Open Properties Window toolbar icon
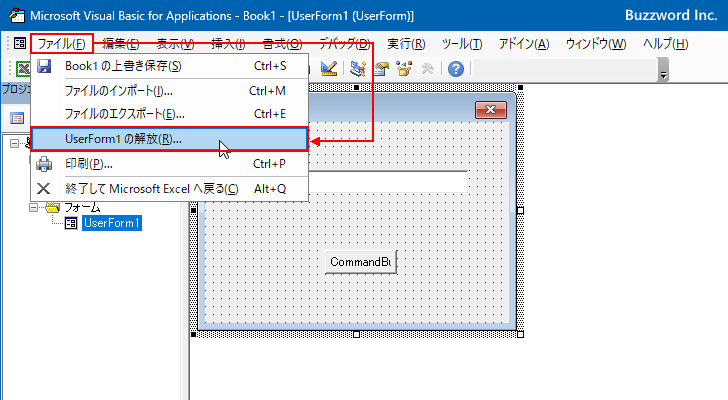The height and width of the screenshot is (400, 728). 381,69
